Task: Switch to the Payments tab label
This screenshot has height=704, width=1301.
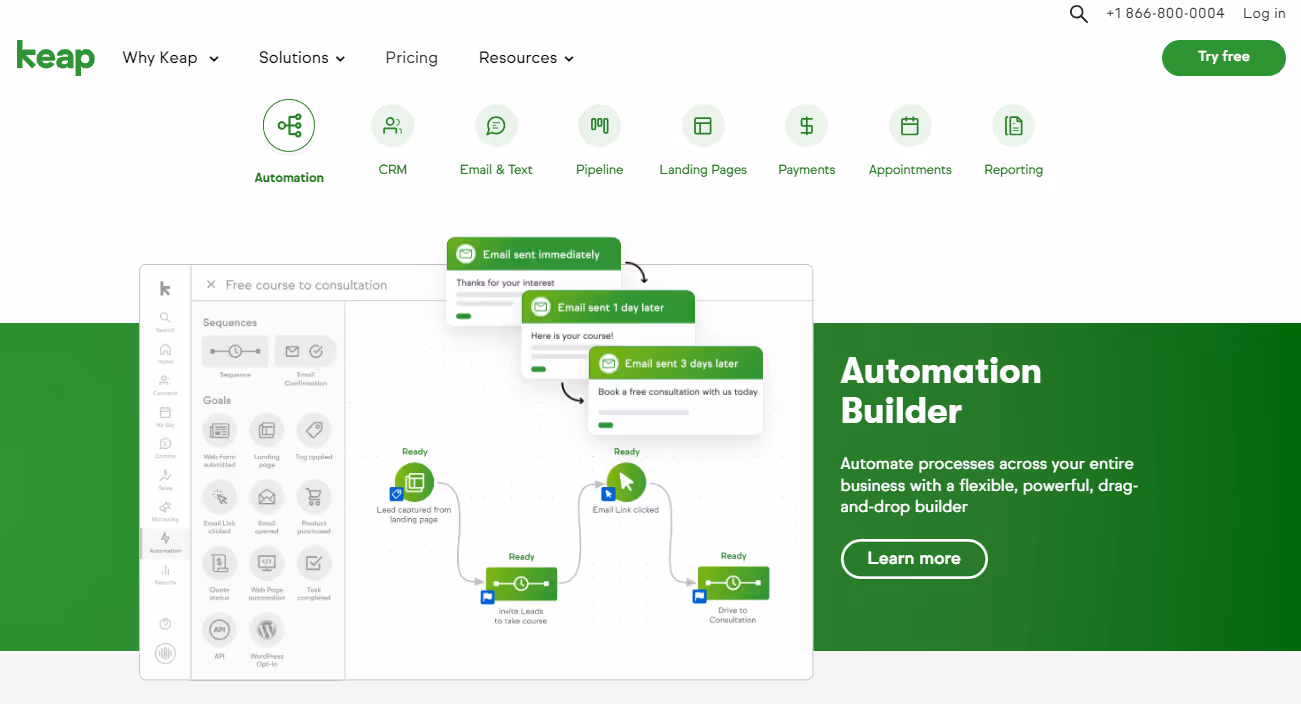Action: [807, 170]
